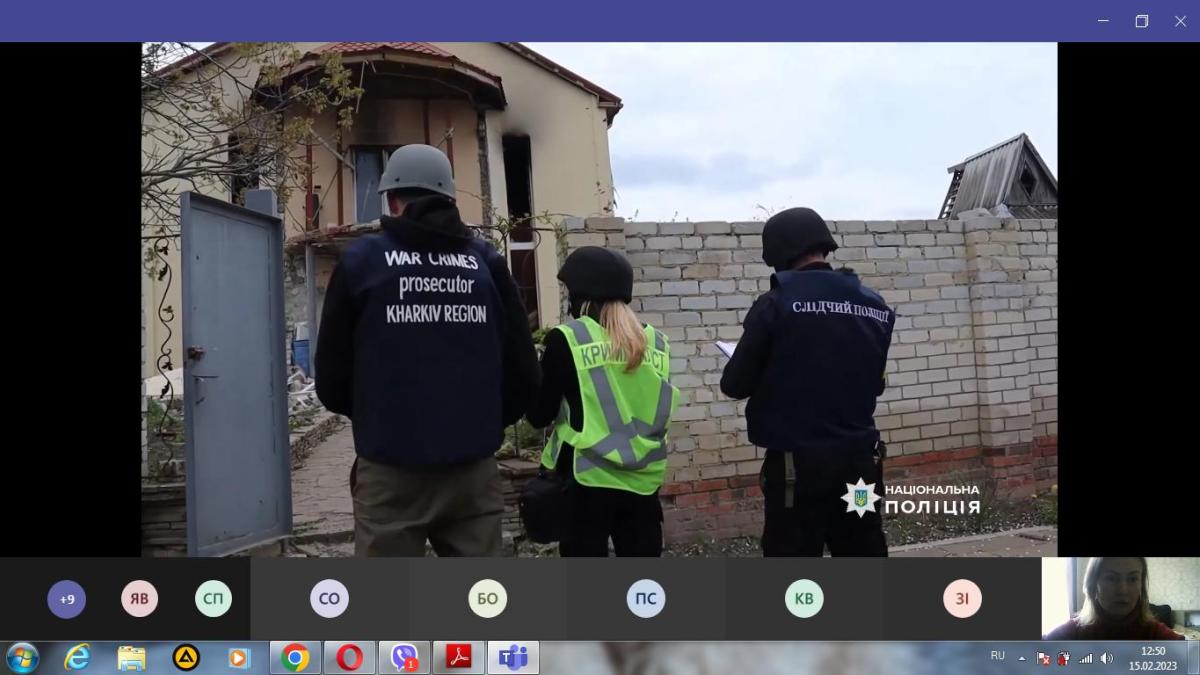1200x675 pixels.
Task: Select participant avatar ЯВ
Action: pos(140,599)
